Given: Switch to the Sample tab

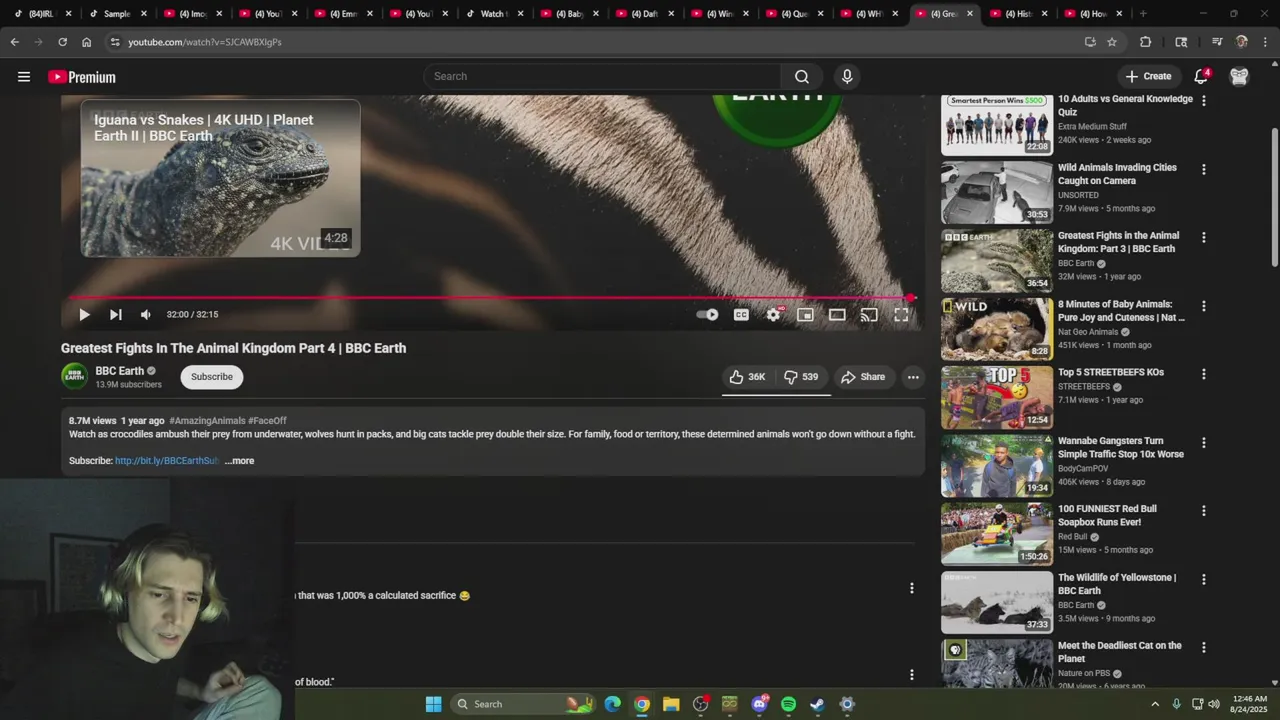Looking at the screenshot, I should (x=116, y=14).
